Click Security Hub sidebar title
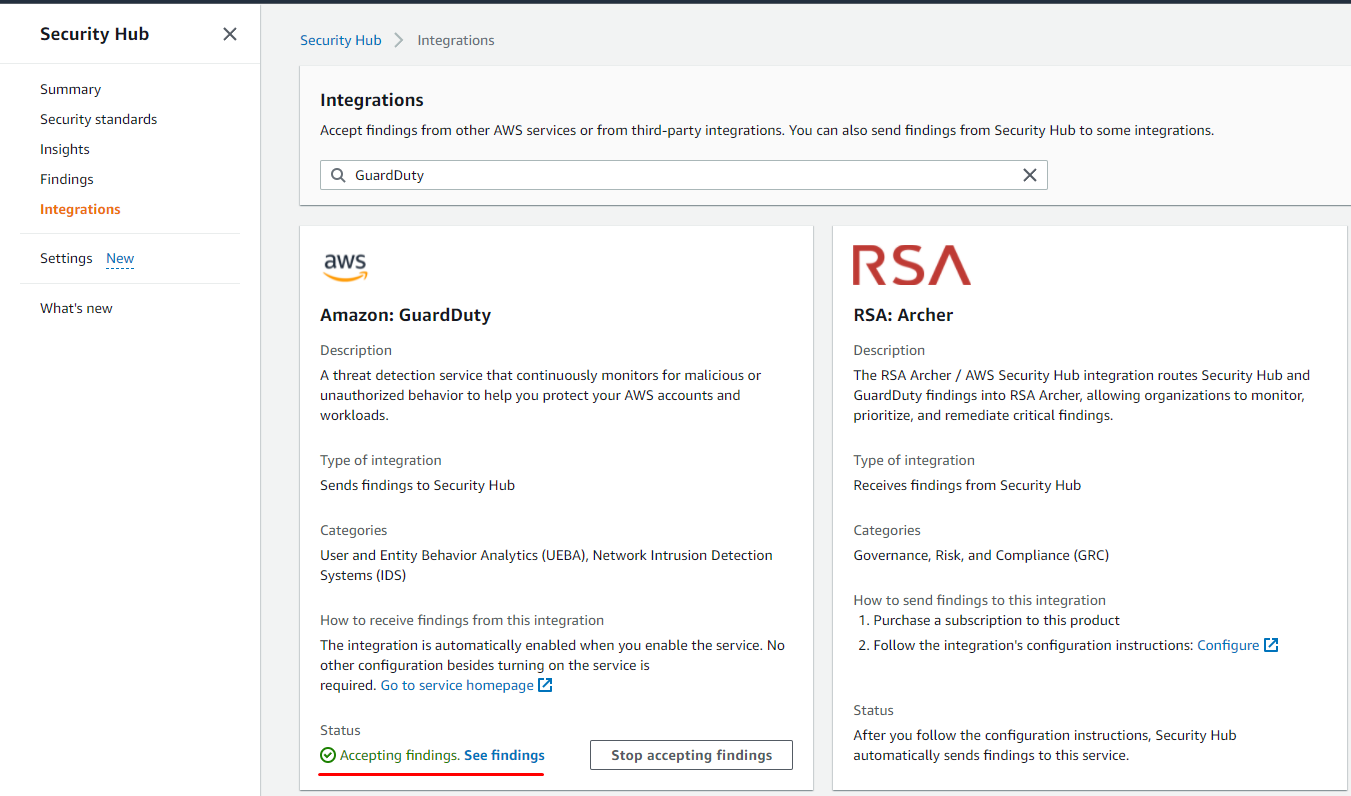The height and width of the screenshot is (796, 1351). [94, 34]
